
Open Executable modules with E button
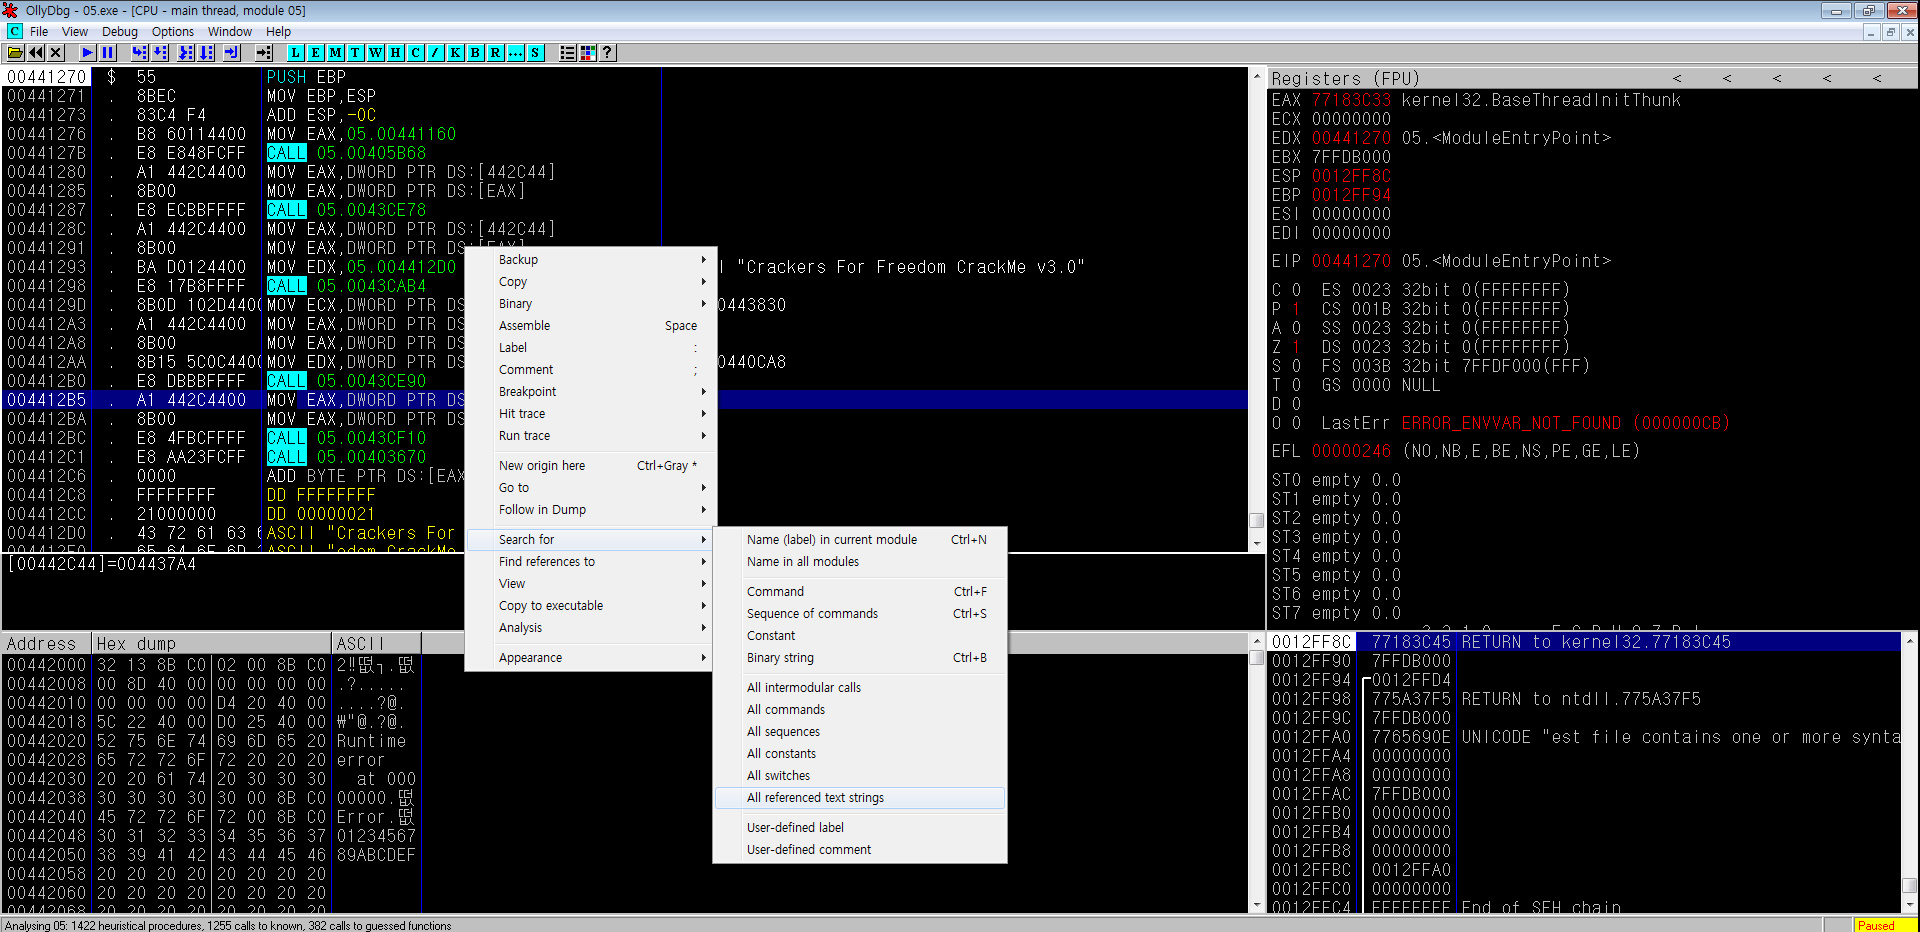[x=316, y=53]
